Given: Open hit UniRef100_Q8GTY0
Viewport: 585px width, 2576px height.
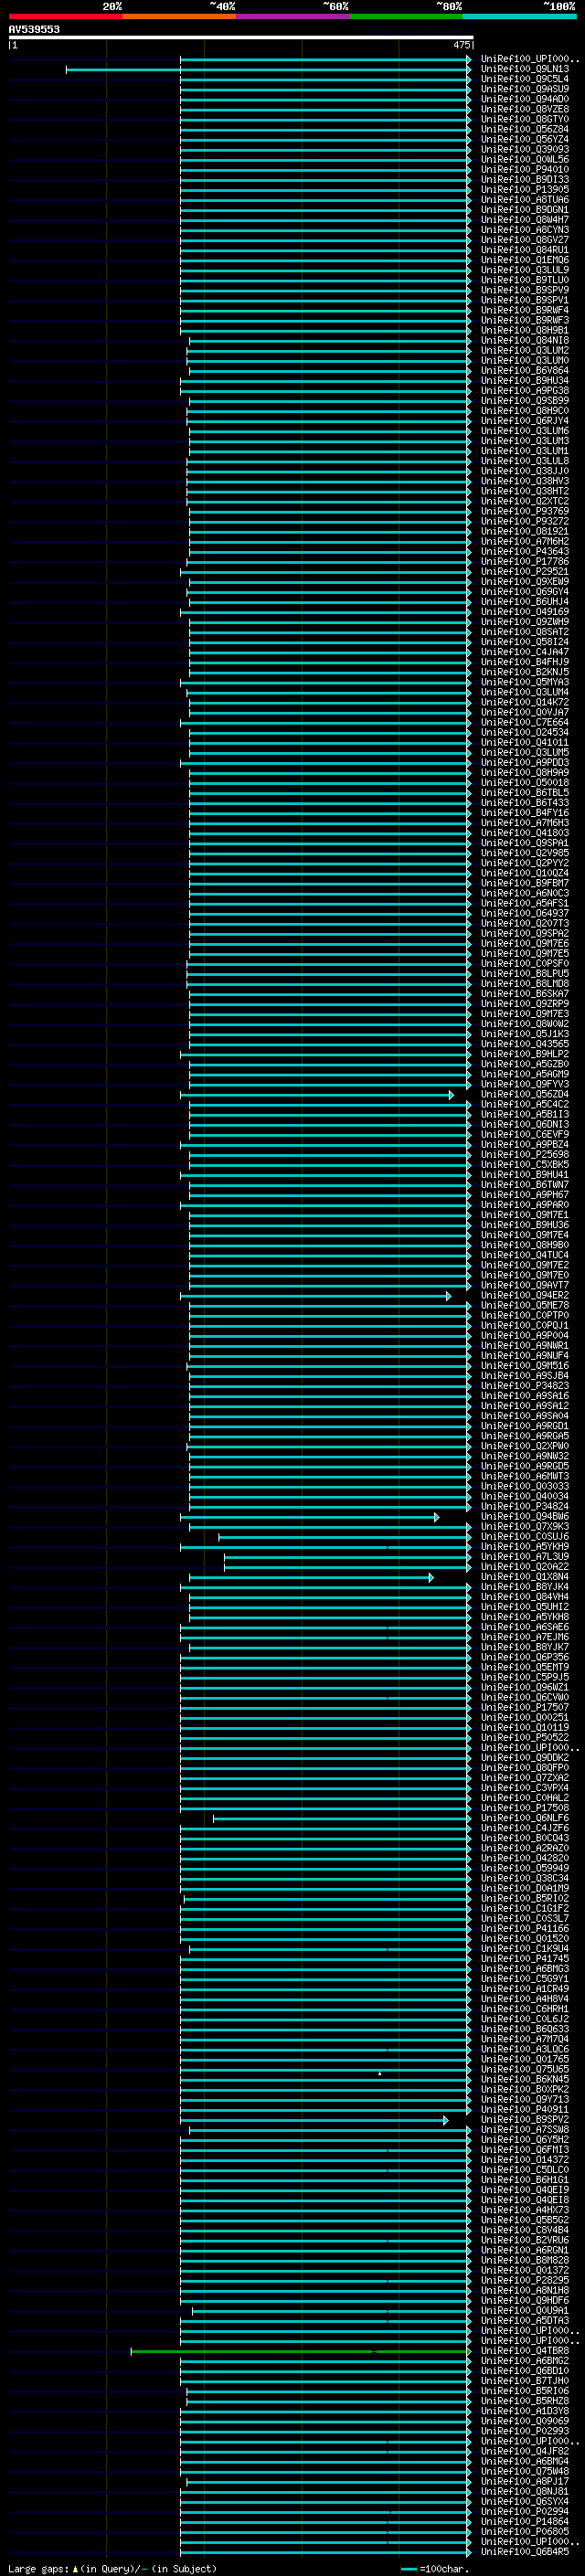Looking at the screenshot, I should pyautogui.click(x=525, y=119).
